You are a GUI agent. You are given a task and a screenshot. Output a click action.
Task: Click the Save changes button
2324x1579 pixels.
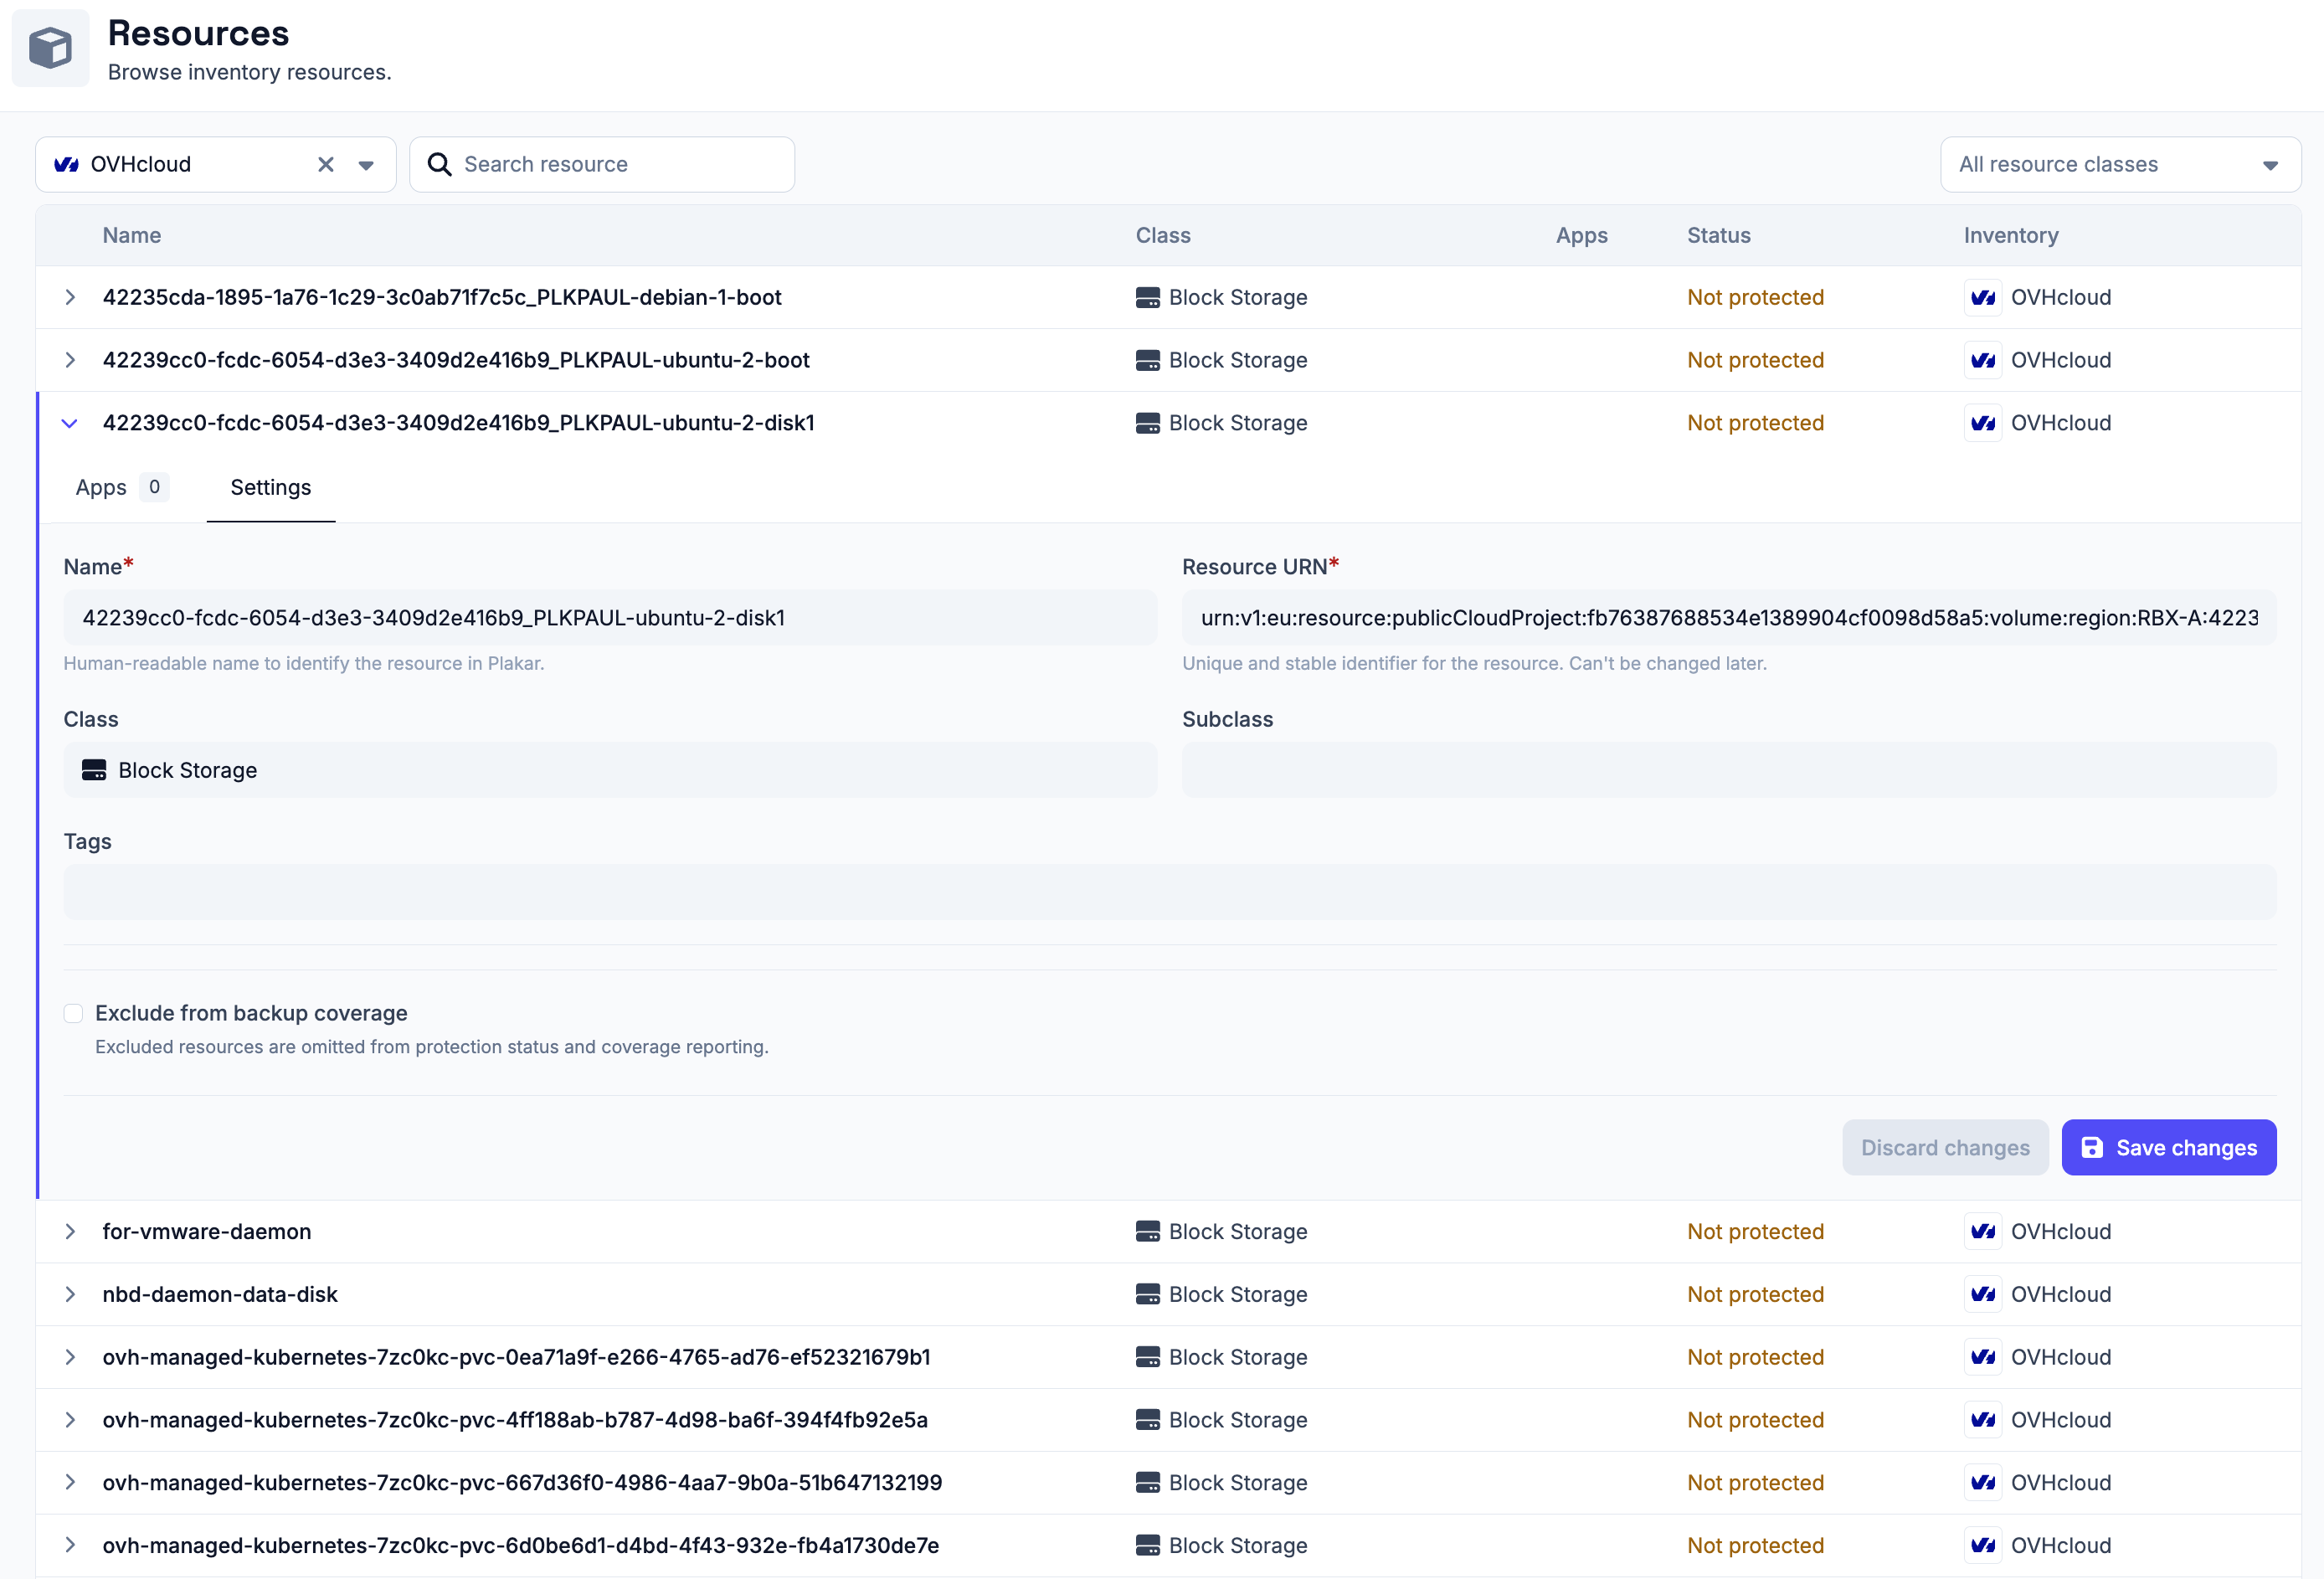2169,1147
